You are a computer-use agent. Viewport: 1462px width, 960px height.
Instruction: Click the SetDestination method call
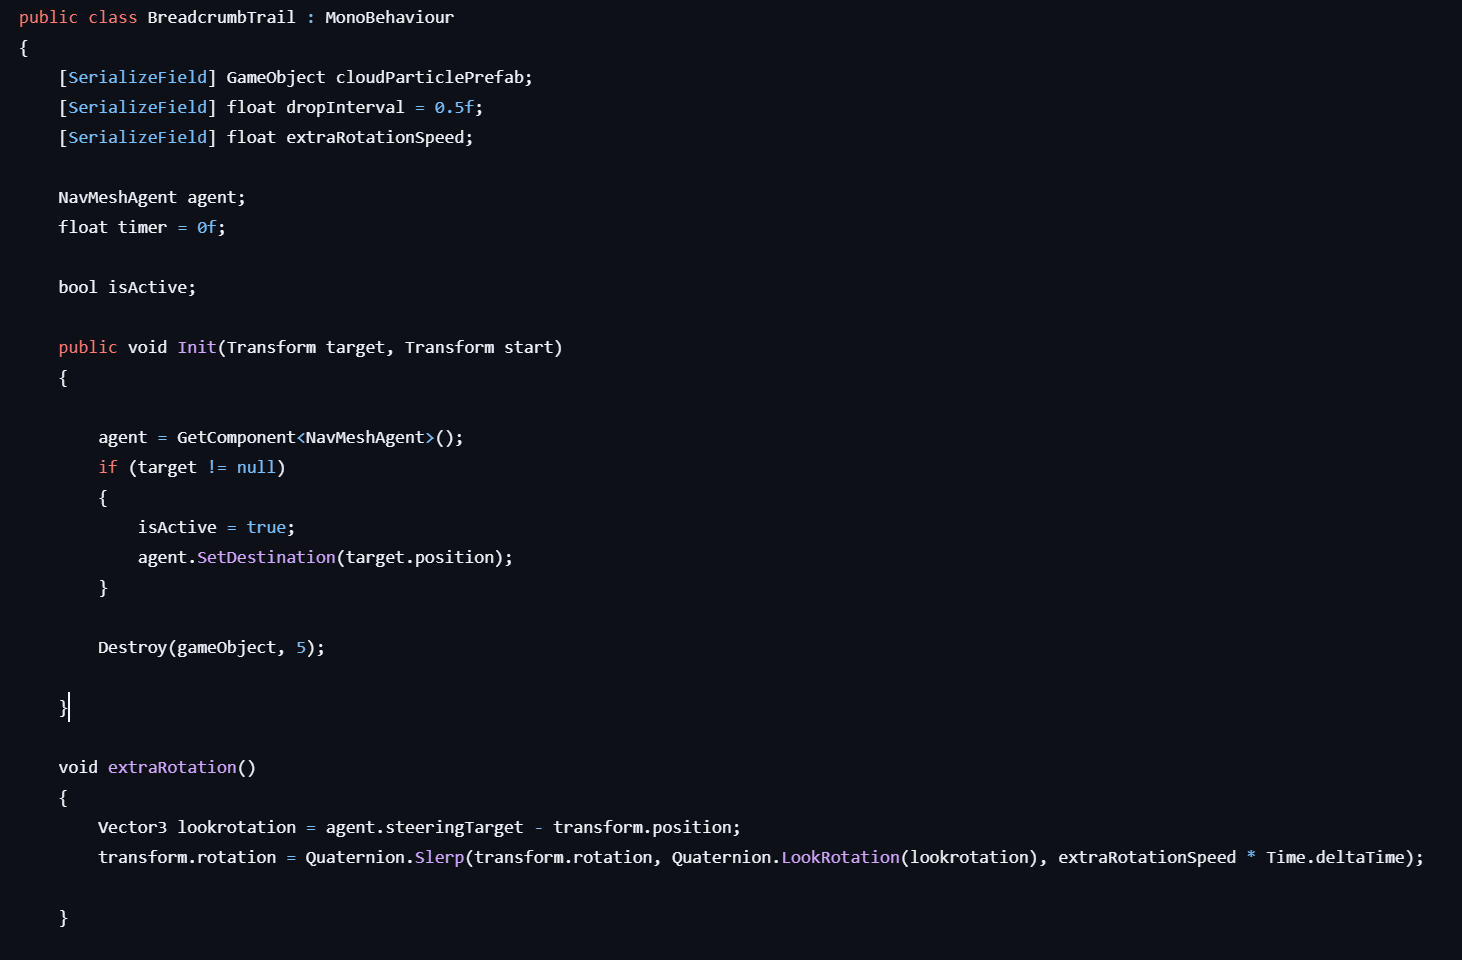click(266, 557)
